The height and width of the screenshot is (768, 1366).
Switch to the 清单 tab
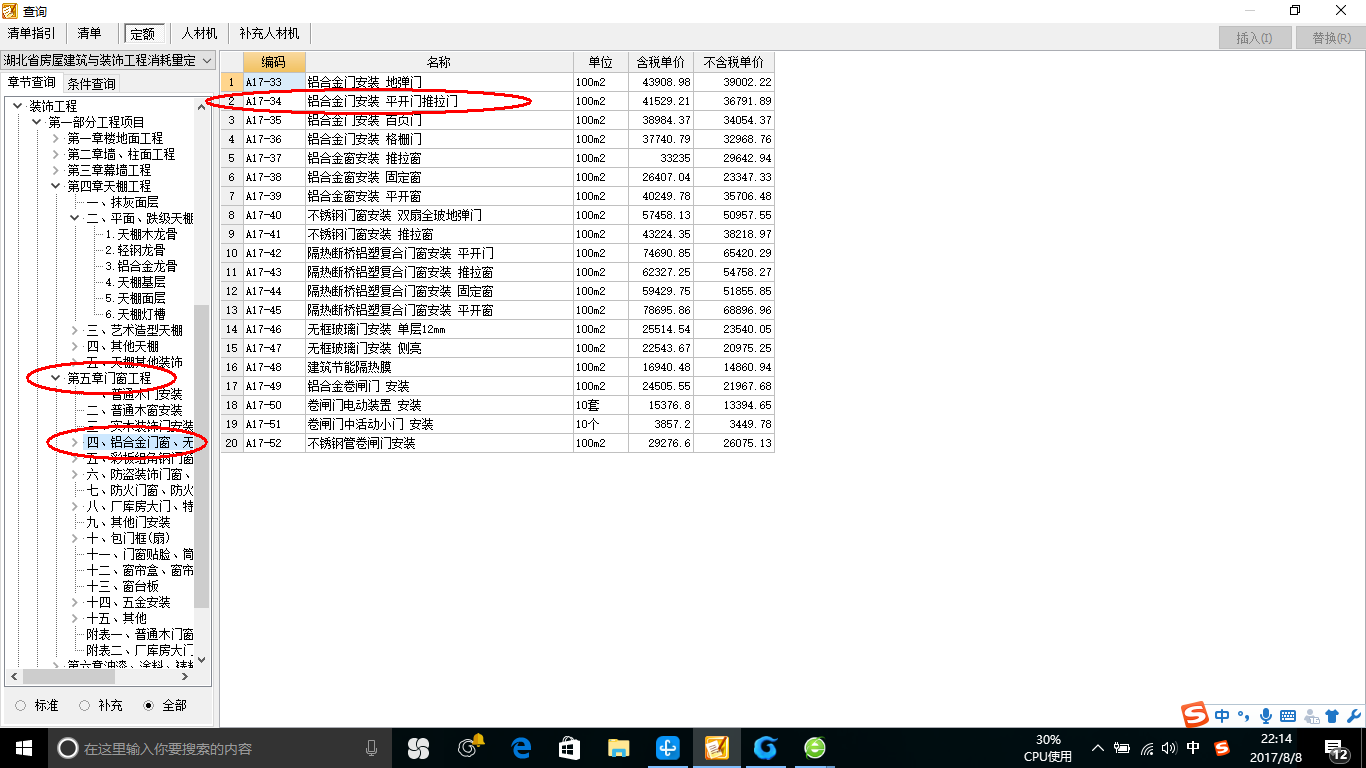click(89, 33)
